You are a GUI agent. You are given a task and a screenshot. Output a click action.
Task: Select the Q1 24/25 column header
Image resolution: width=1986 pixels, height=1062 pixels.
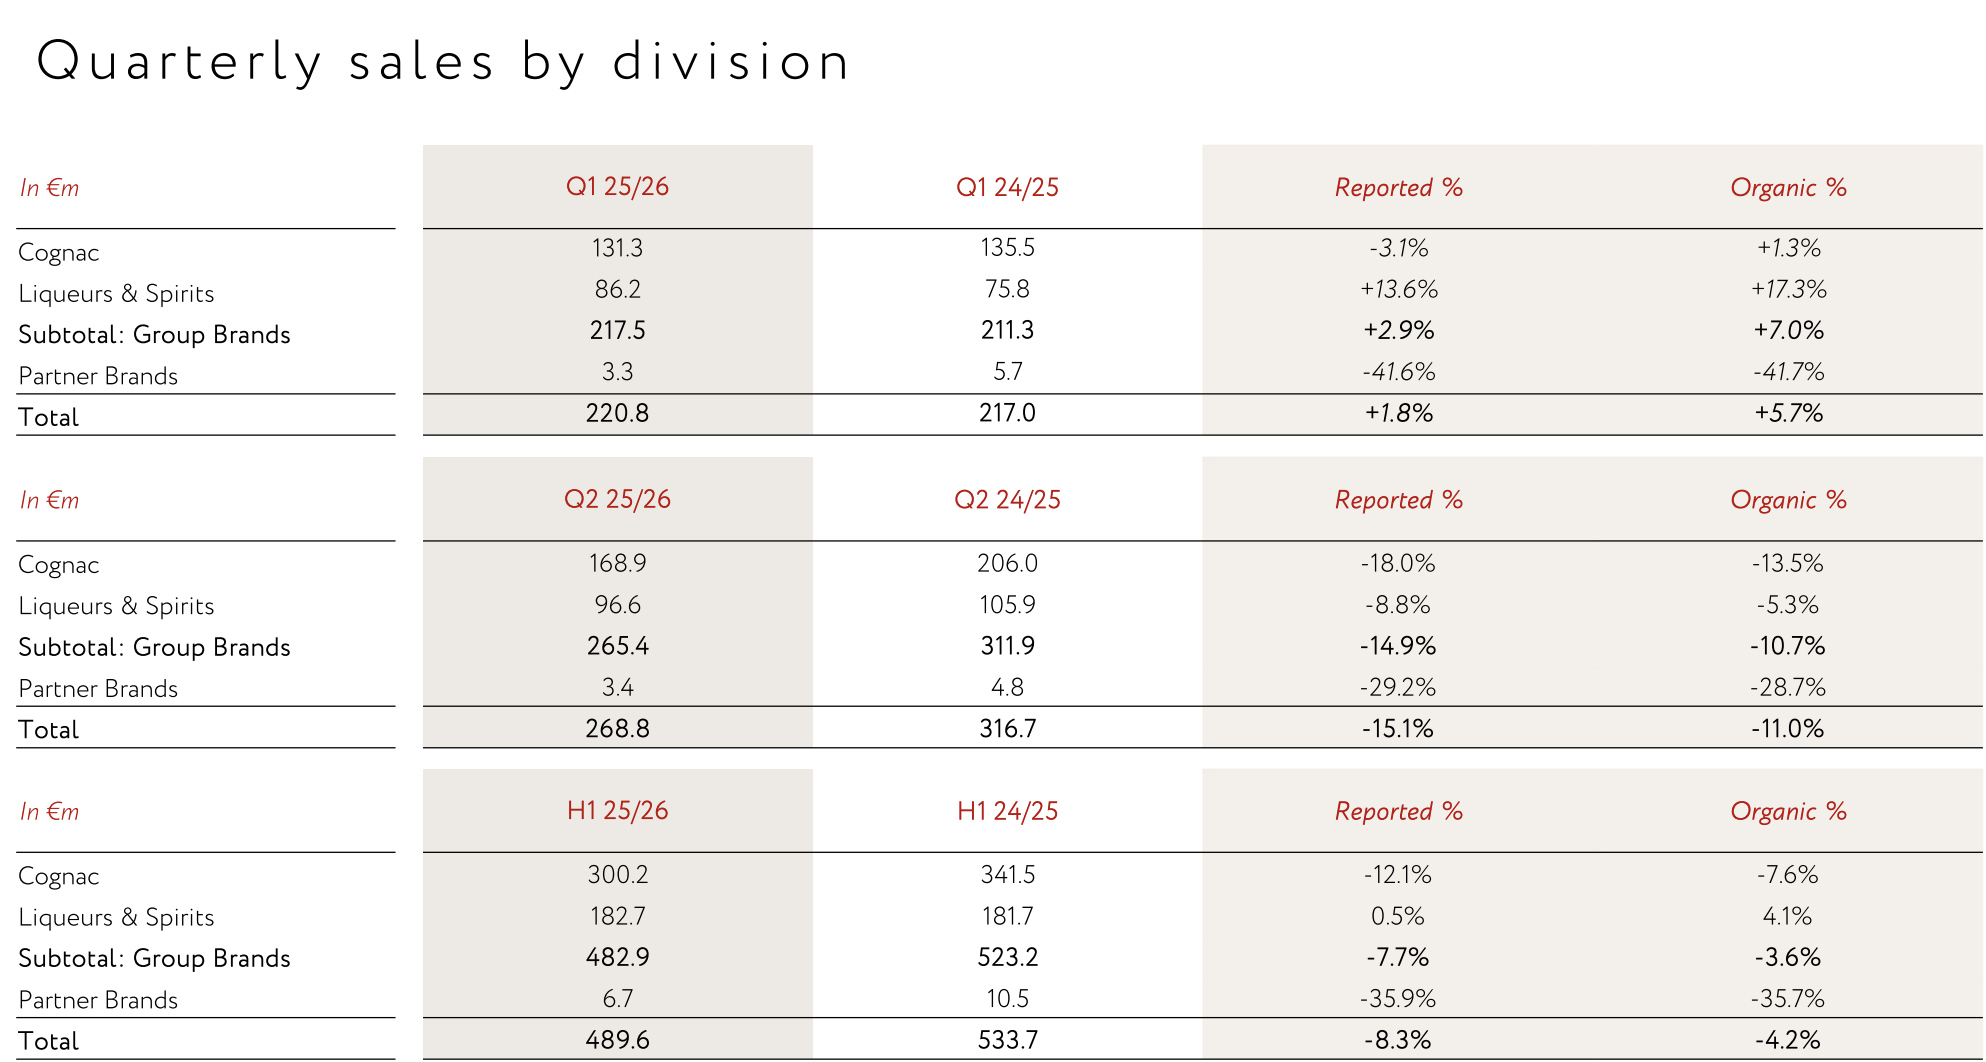[x=1007, y=188]
